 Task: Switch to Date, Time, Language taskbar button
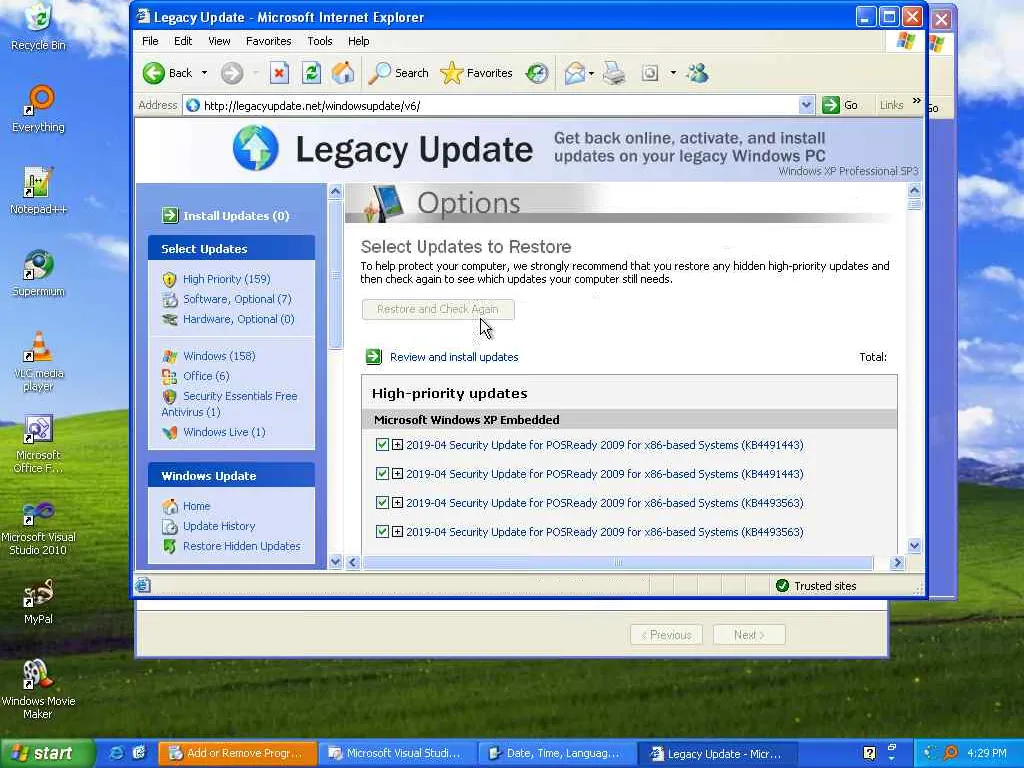pos(556,753)
